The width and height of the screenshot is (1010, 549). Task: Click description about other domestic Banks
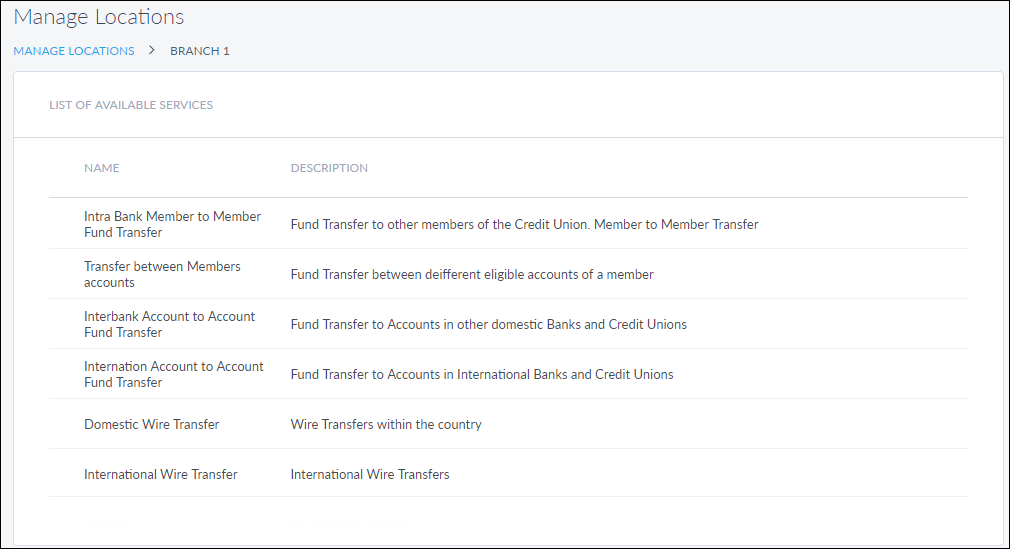tap(488, 324)
